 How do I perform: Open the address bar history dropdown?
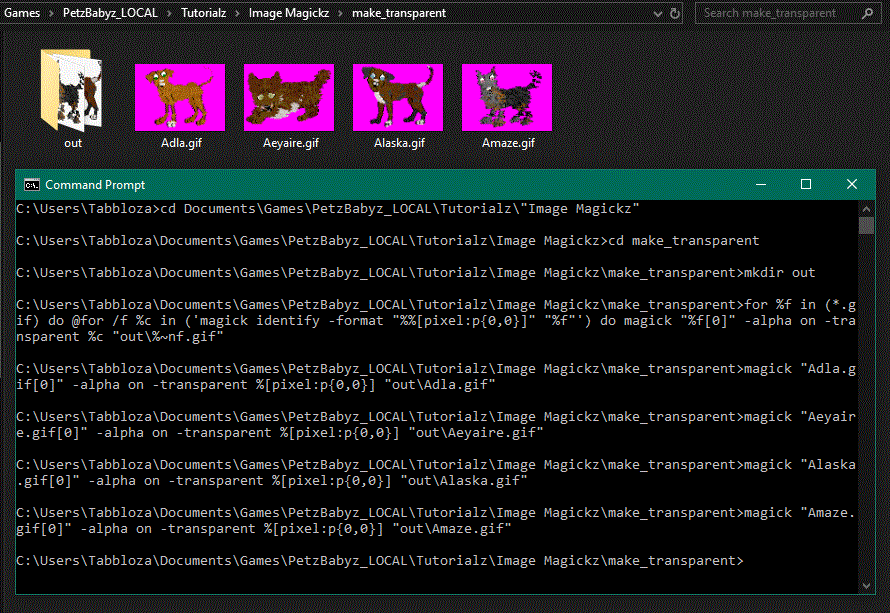656,14
